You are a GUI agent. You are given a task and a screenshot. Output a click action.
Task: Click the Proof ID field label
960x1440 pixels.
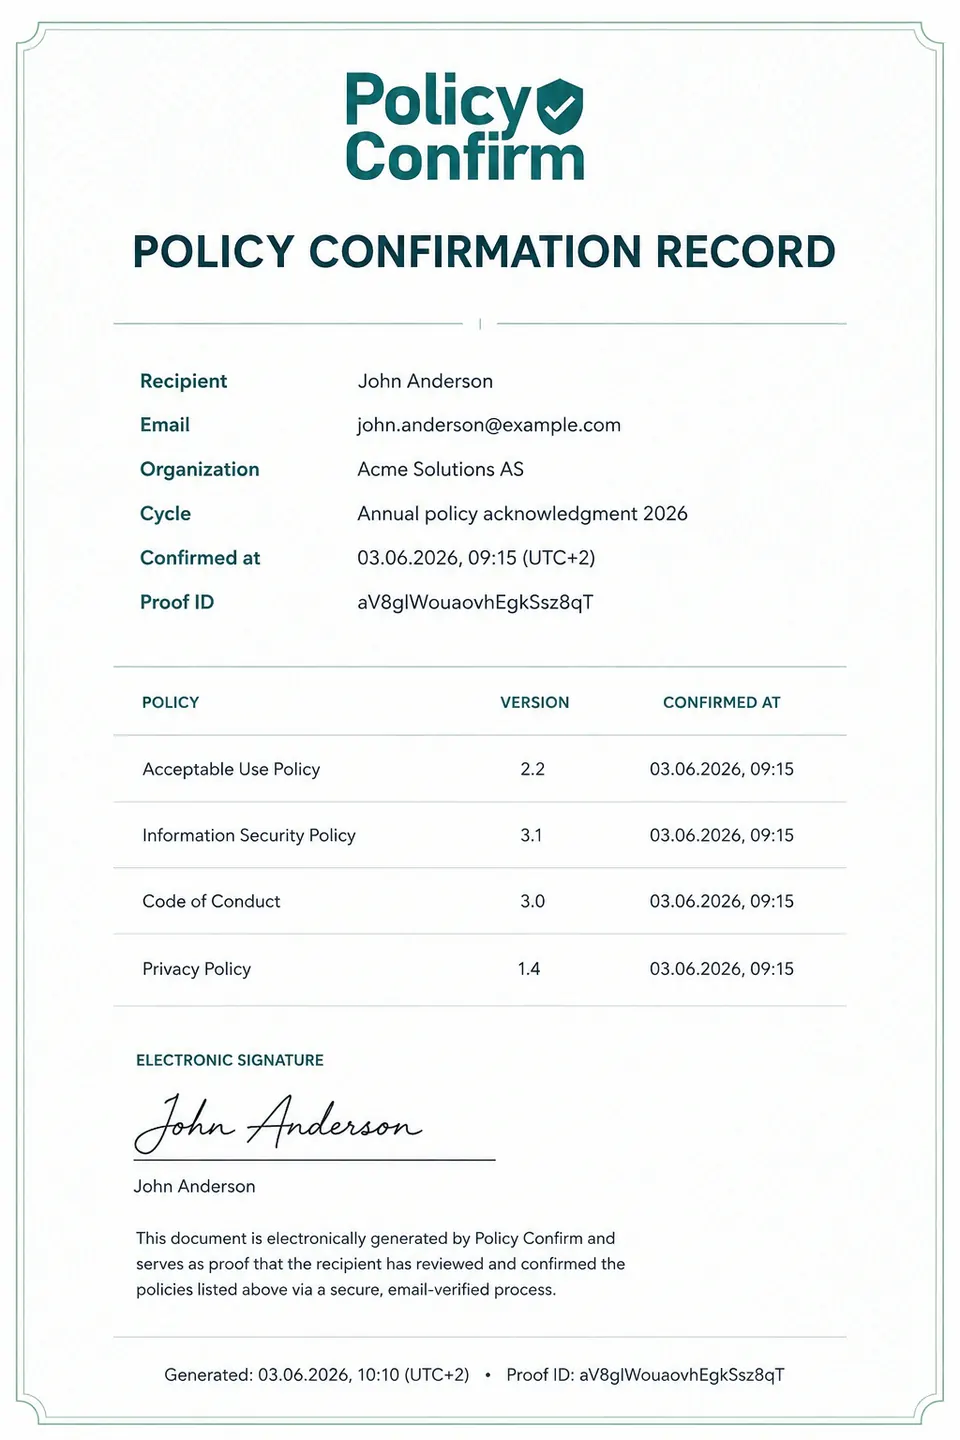coord(177,602)
